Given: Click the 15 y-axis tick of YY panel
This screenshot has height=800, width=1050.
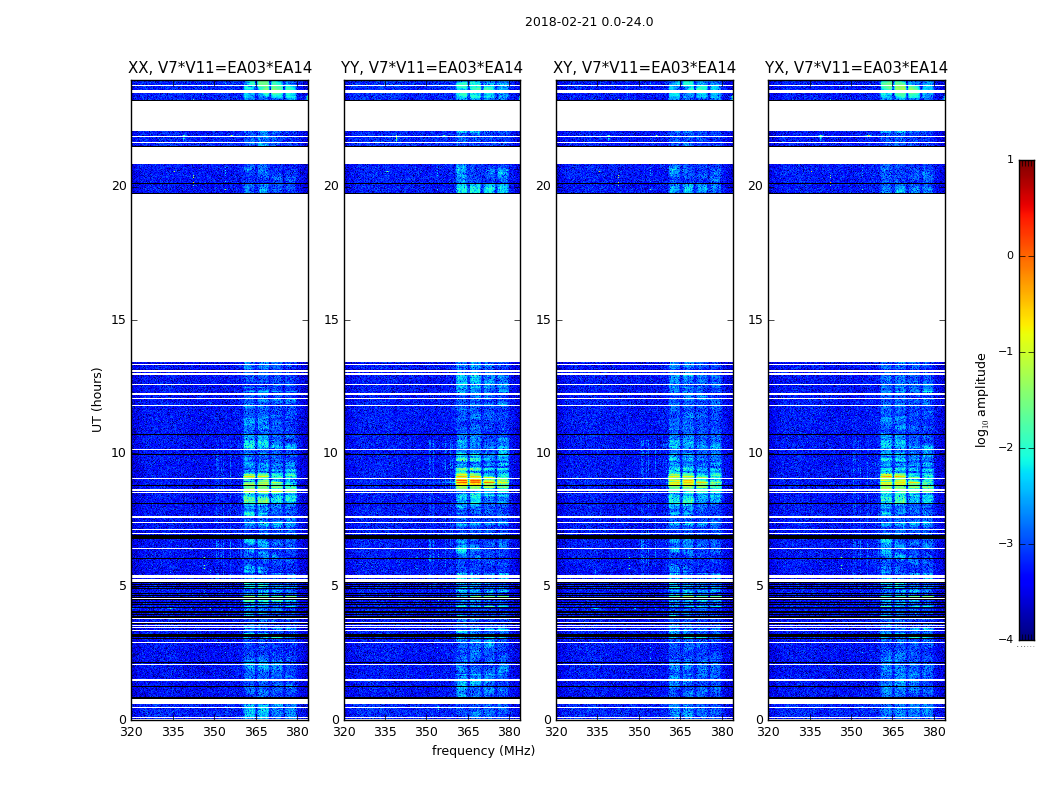Looking at the screenshot, I should (x=330, y=320).
